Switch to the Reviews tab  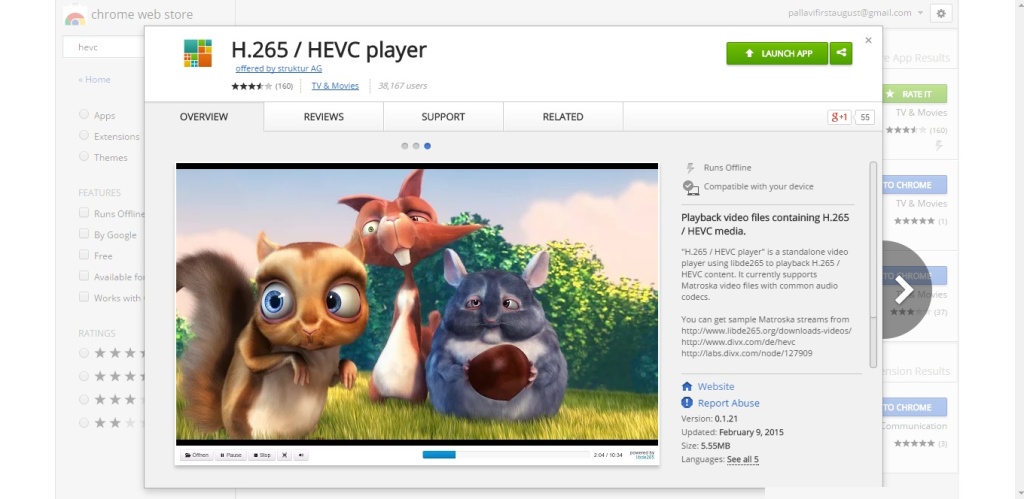tap(323, 117)
